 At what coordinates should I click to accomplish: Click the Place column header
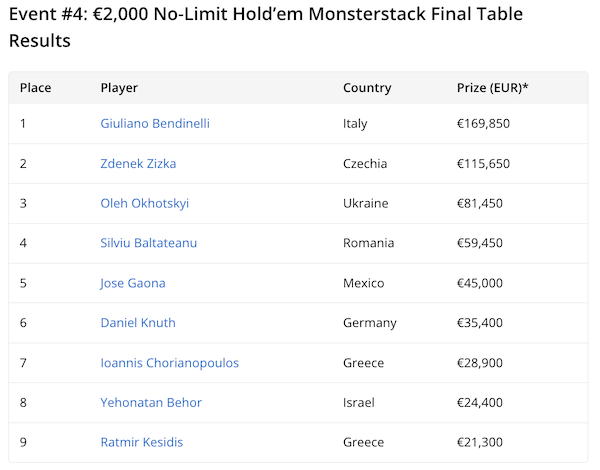click(x=35, y=88)
